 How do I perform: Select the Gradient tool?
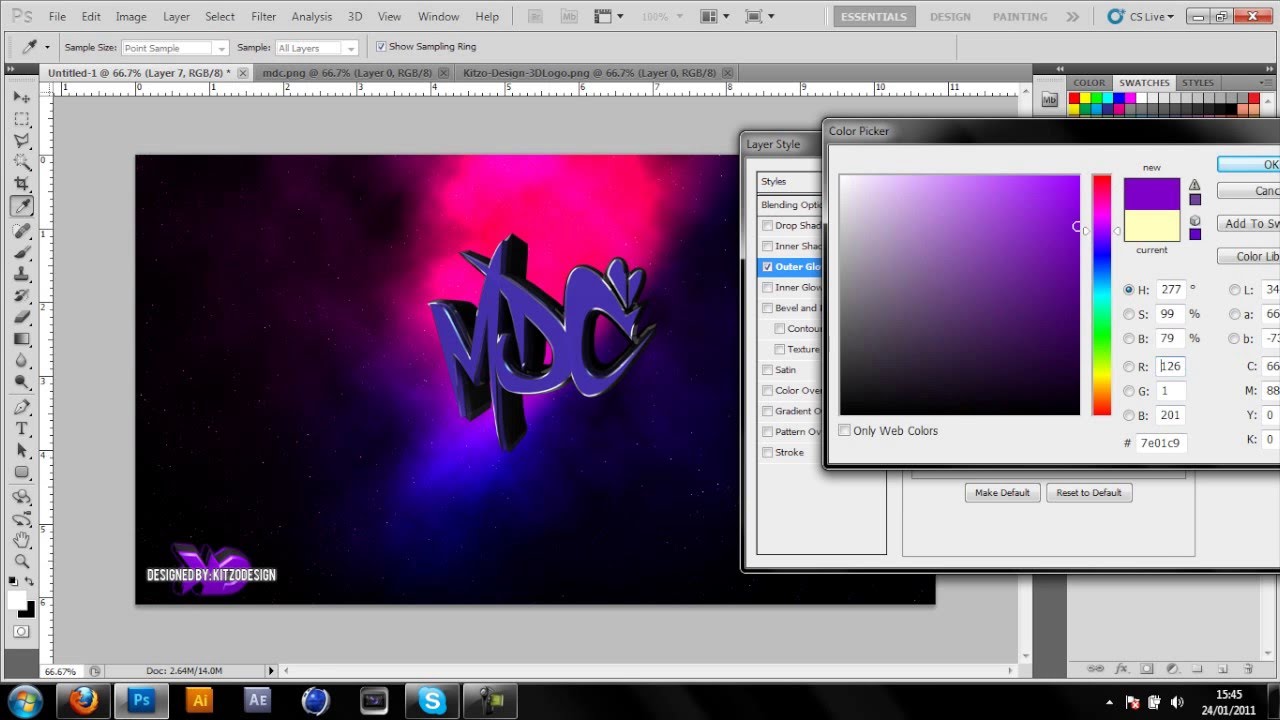point(22,339)
